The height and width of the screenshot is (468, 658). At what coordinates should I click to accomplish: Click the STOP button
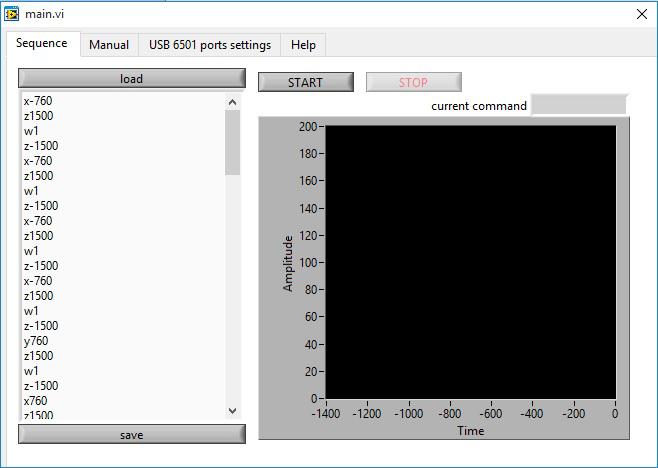point(413,82)
